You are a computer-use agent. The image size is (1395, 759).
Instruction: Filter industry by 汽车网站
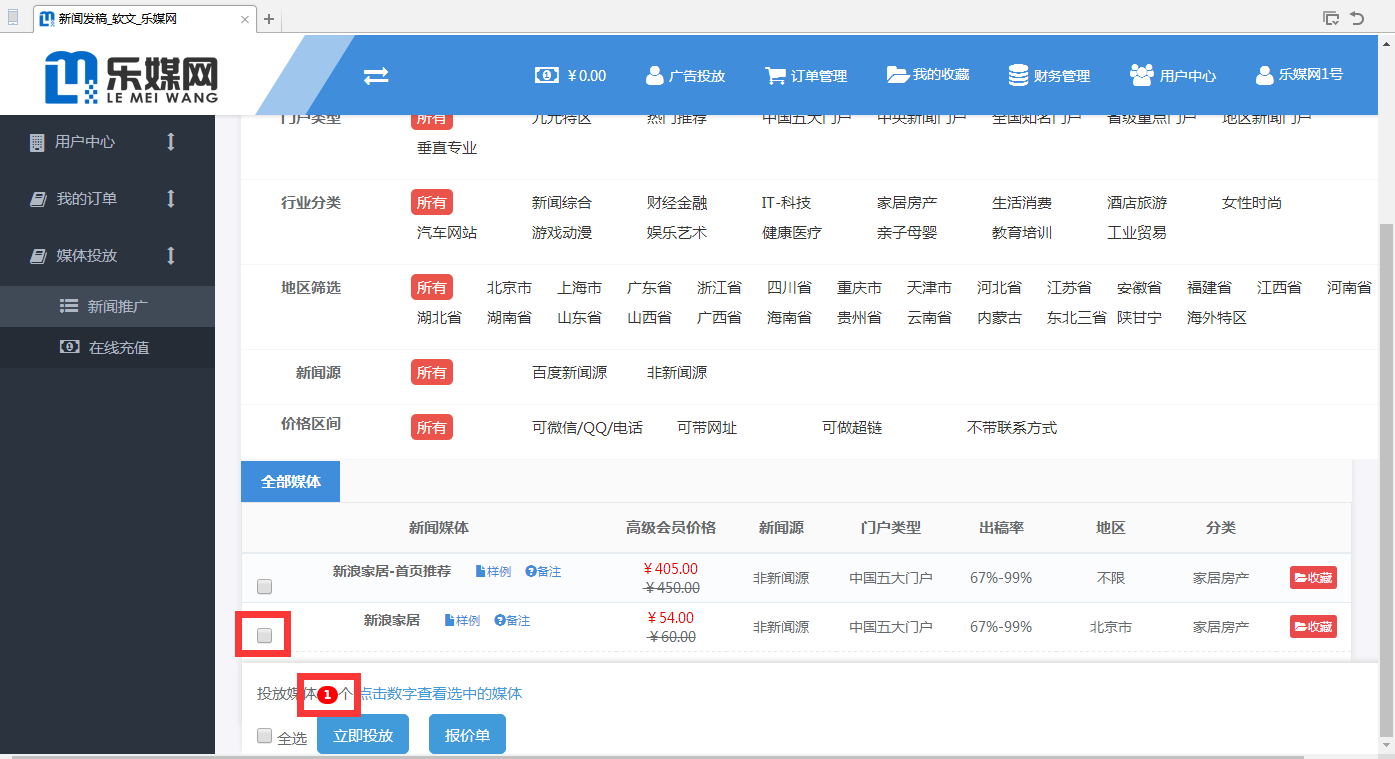(447, 233)
